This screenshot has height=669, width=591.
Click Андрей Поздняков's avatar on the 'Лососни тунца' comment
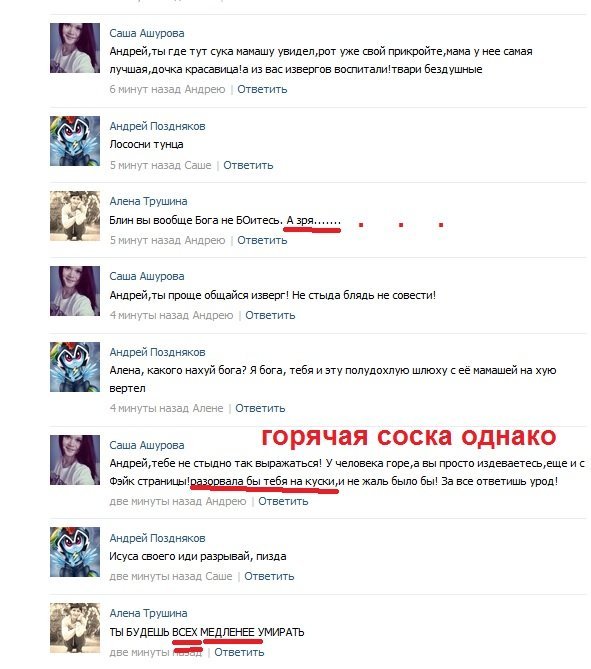pyautogui.click(x=75, y=141)
